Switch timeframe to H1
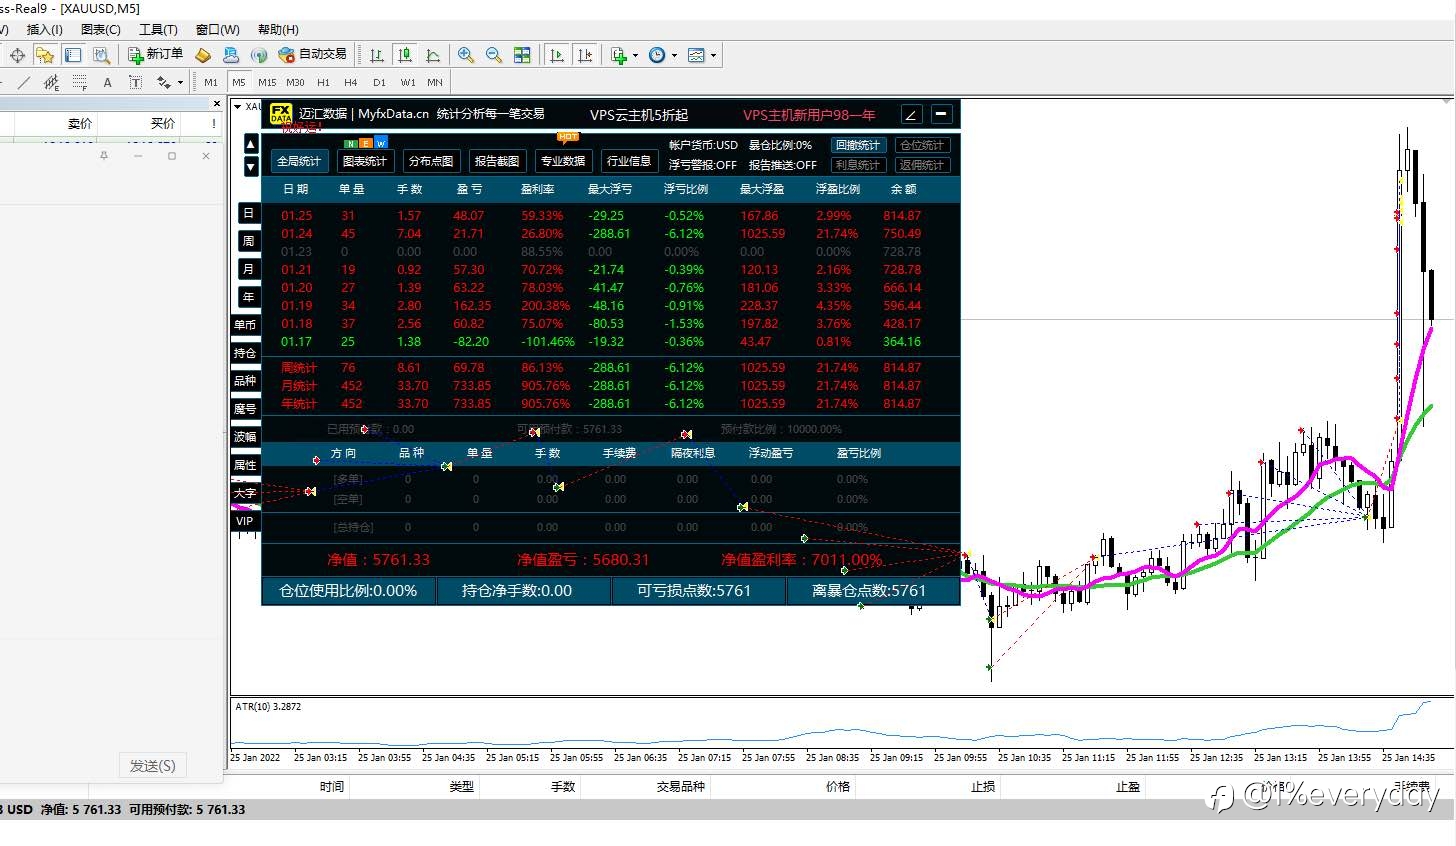This screenshot has width=1456, height=846. pyautogui.click(x=323, y=82)
